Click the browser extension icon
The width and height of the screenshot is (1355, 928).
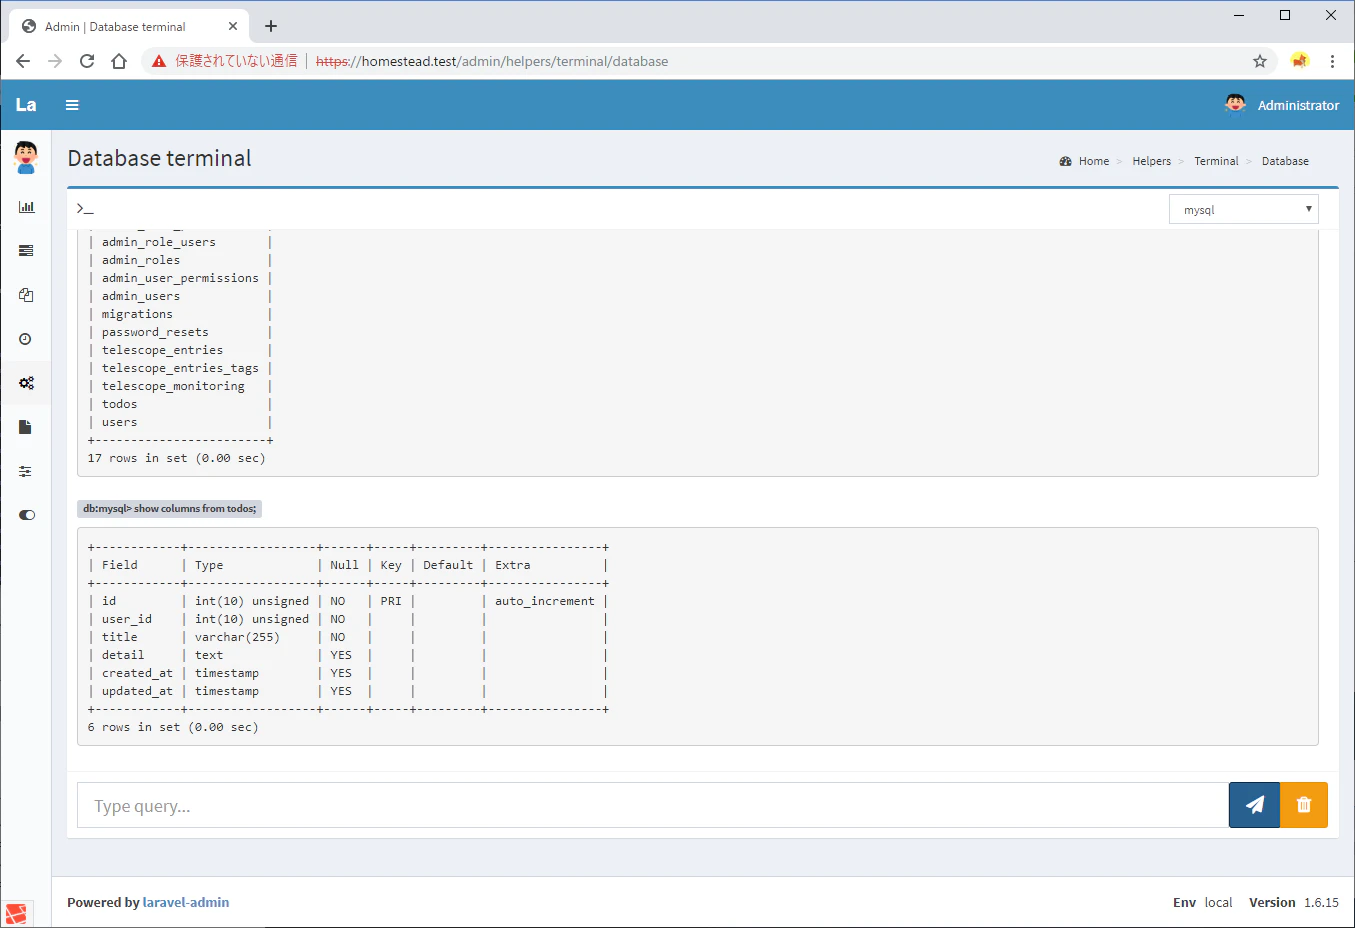1299,61
